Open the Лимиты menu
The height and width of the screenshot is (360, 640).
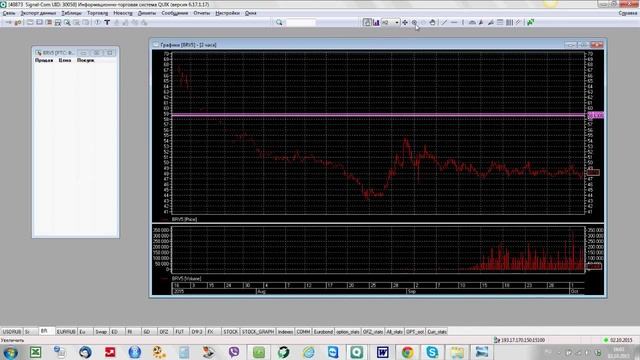pyautogui.click(x=147, y=13)
